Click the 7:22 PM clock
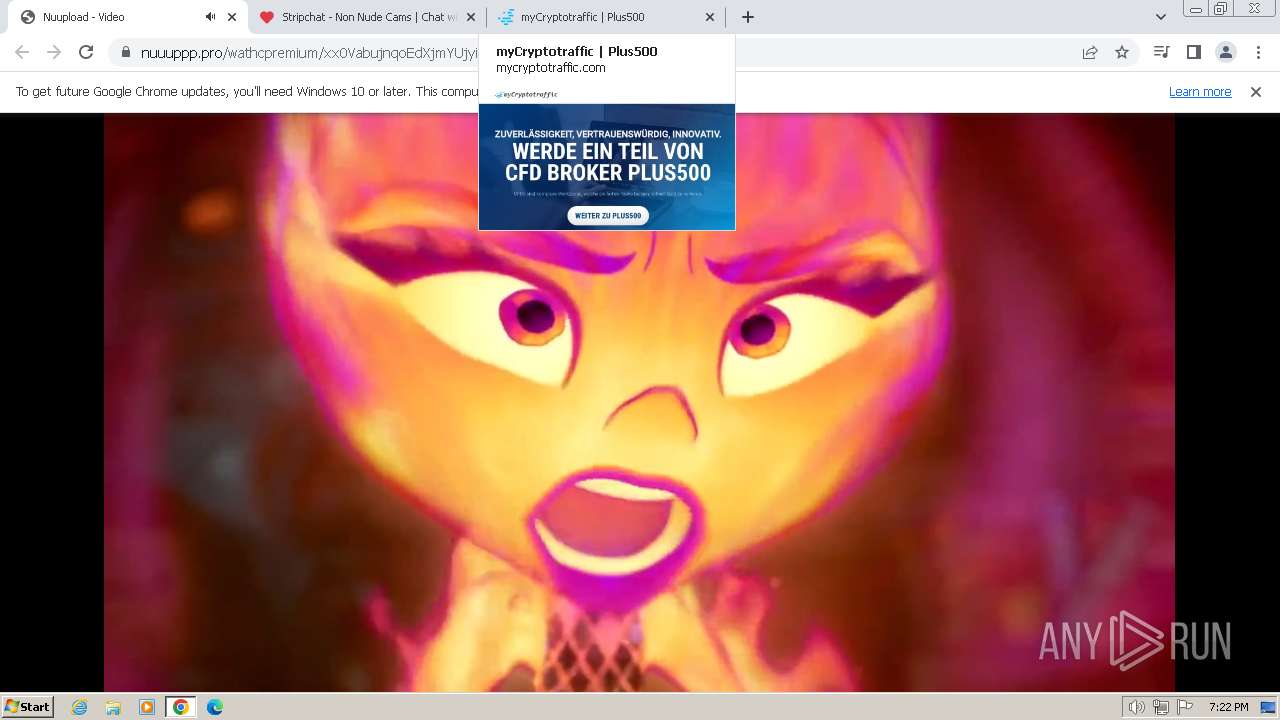Screen dimensions: 1280x720 [1228, 707]
